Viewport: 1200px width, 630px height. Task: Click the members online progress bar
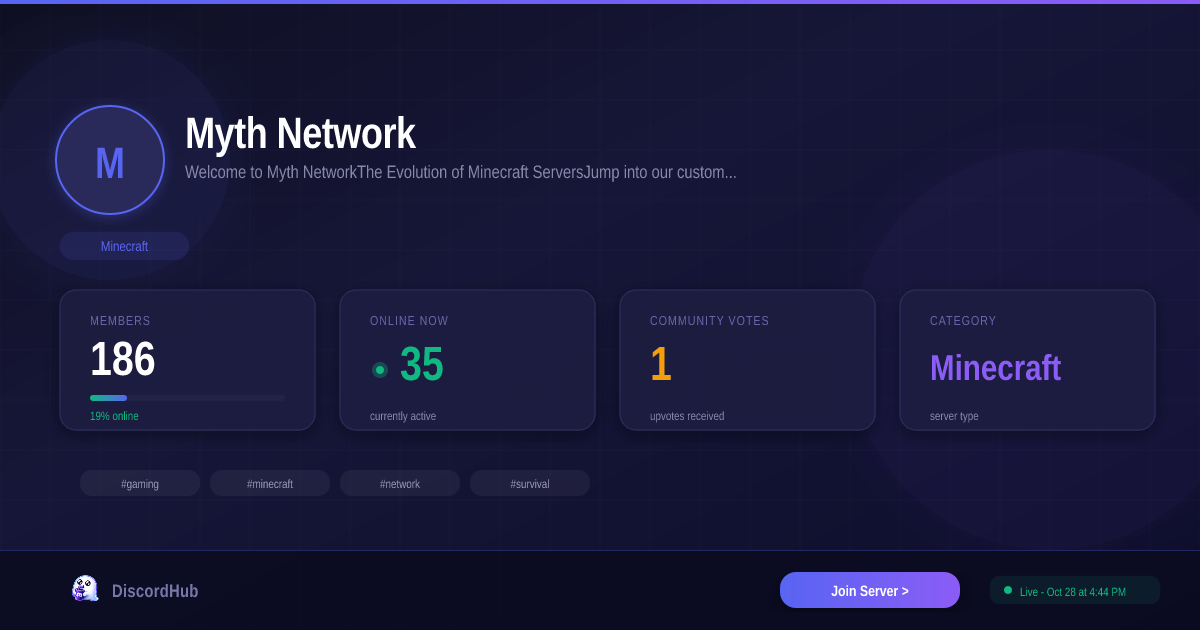[188, 398]
